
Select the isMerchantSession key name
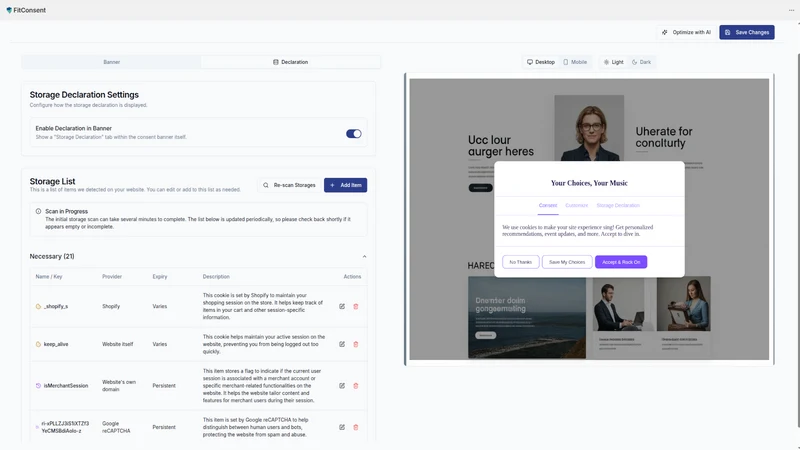click(x=66, y=386)
